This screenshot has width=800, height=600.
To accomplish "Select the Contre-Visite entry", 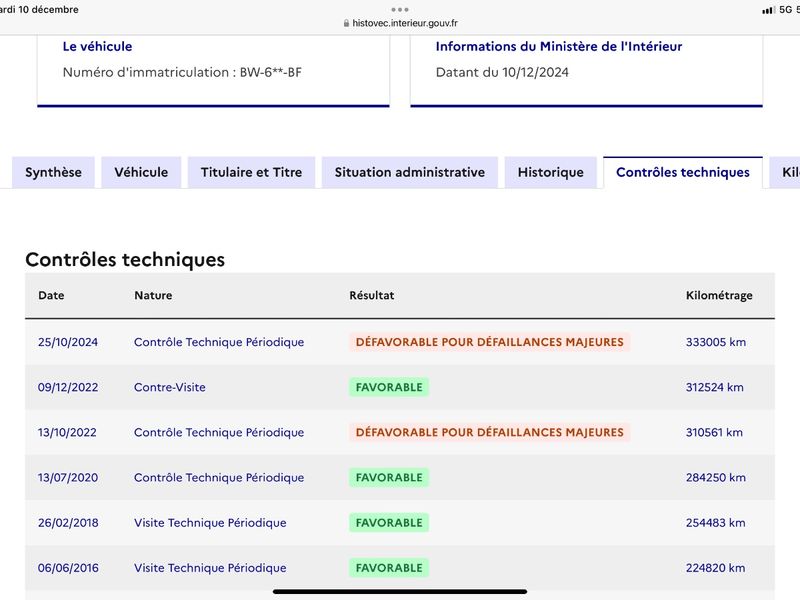I will point(170,387).
